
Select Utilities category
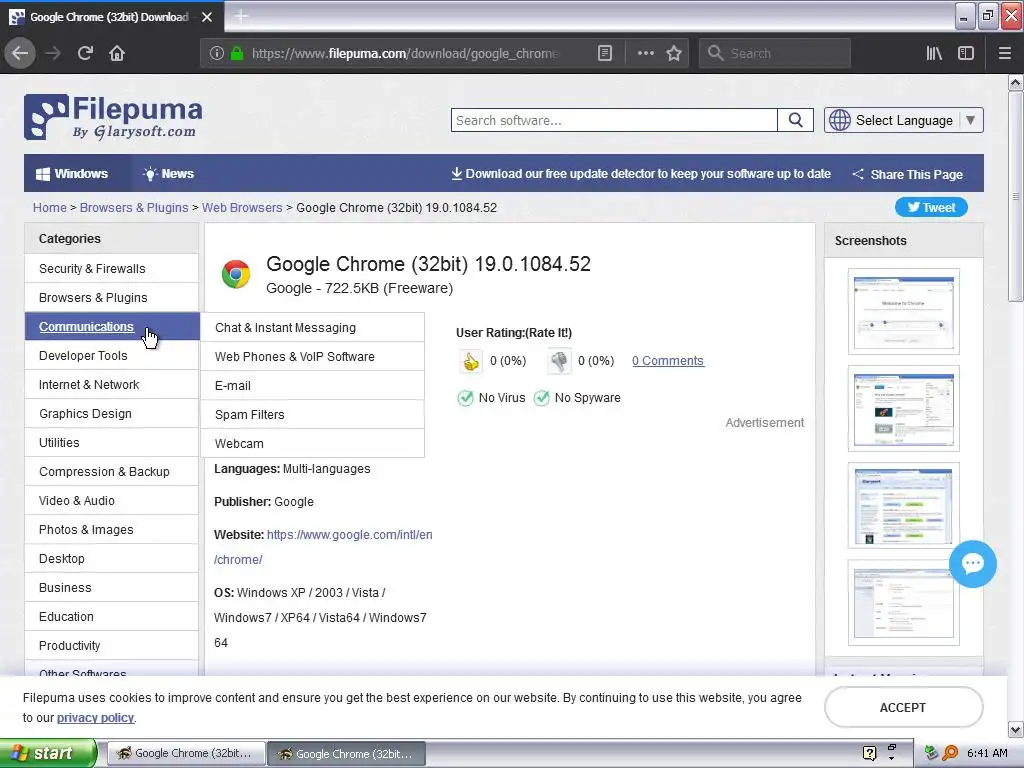(112, 443)
